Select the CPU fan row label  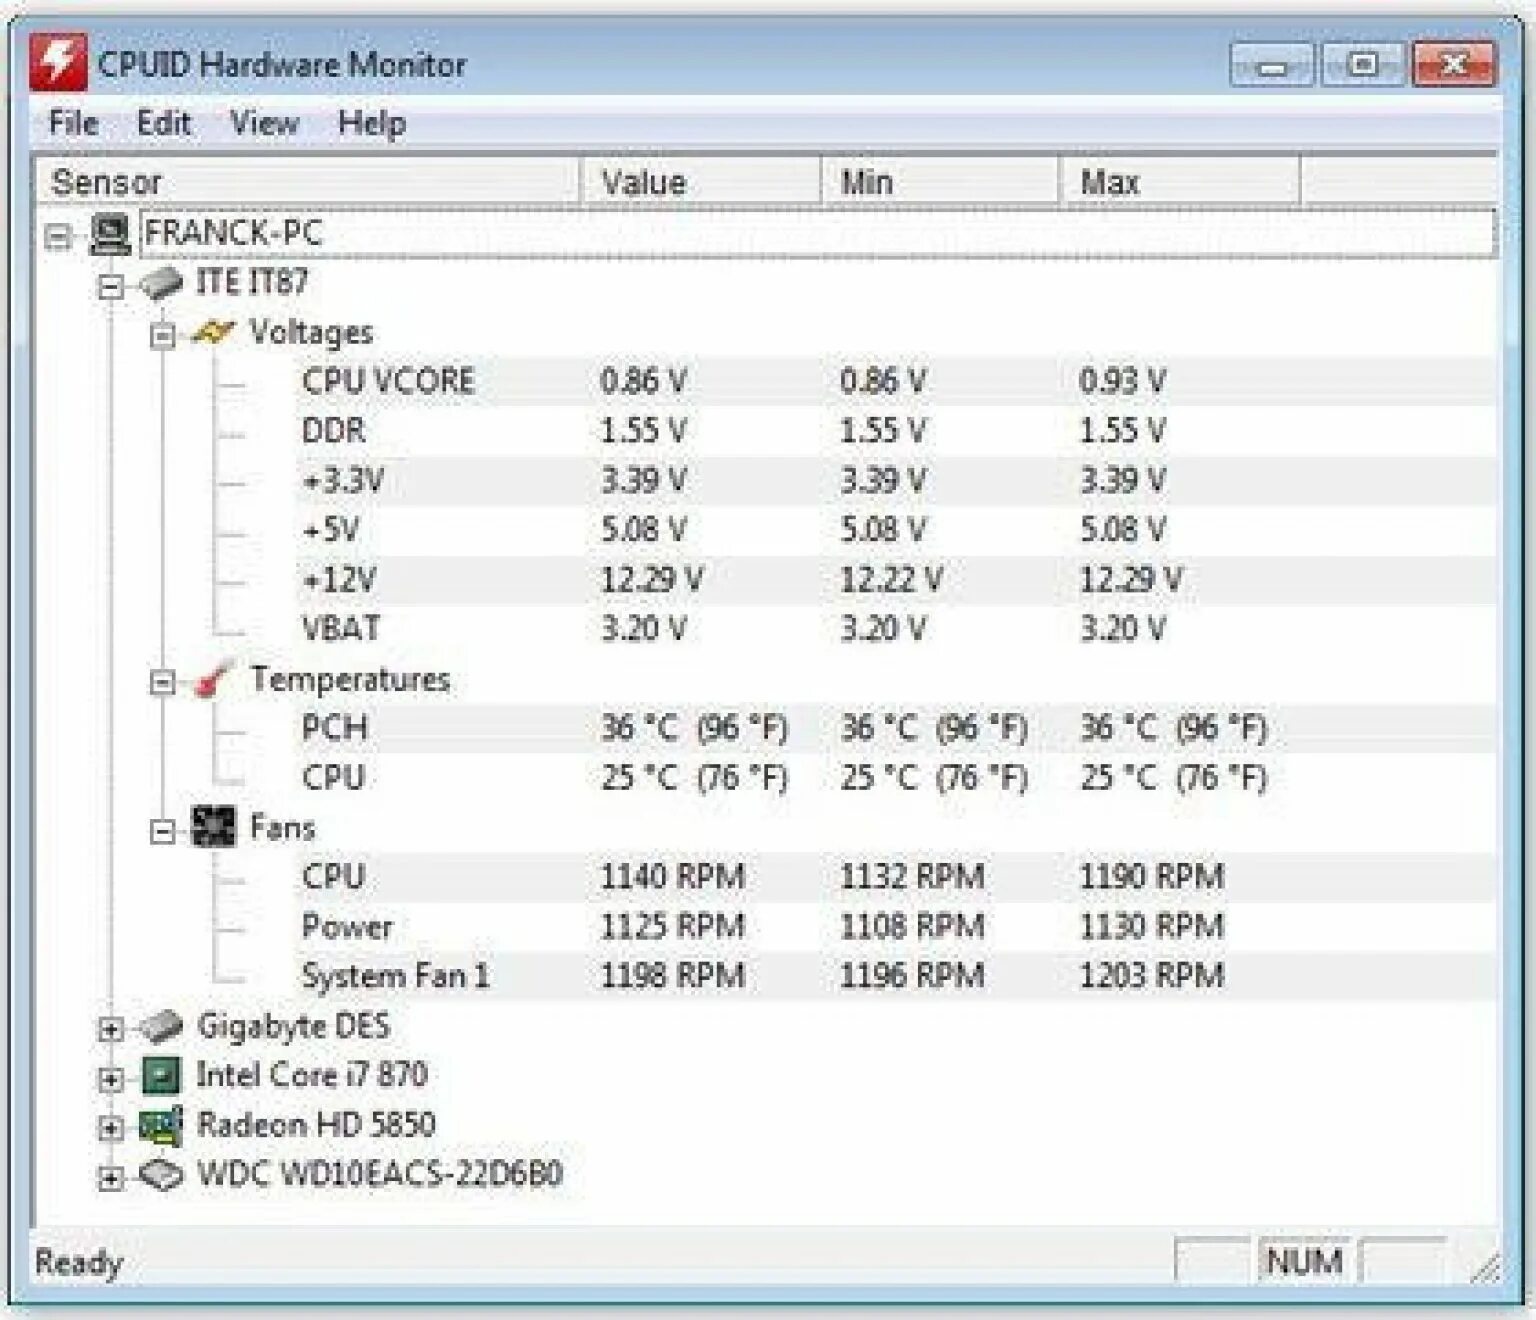(x=333, y=876)
